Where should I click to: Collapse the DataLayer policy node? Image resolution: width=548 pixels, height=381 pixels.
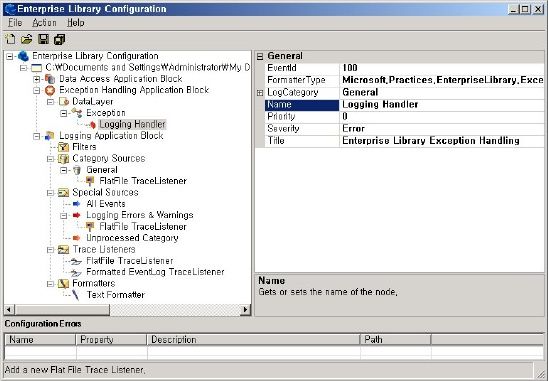(50, 102)
